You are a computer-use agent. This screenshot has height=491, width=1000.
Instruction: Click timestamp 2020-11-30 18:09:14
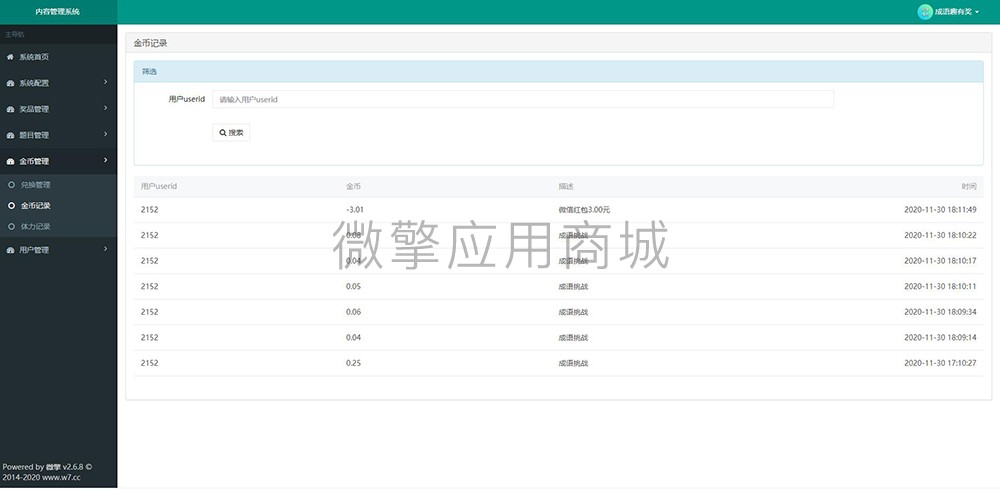click(x=941, y=337)
